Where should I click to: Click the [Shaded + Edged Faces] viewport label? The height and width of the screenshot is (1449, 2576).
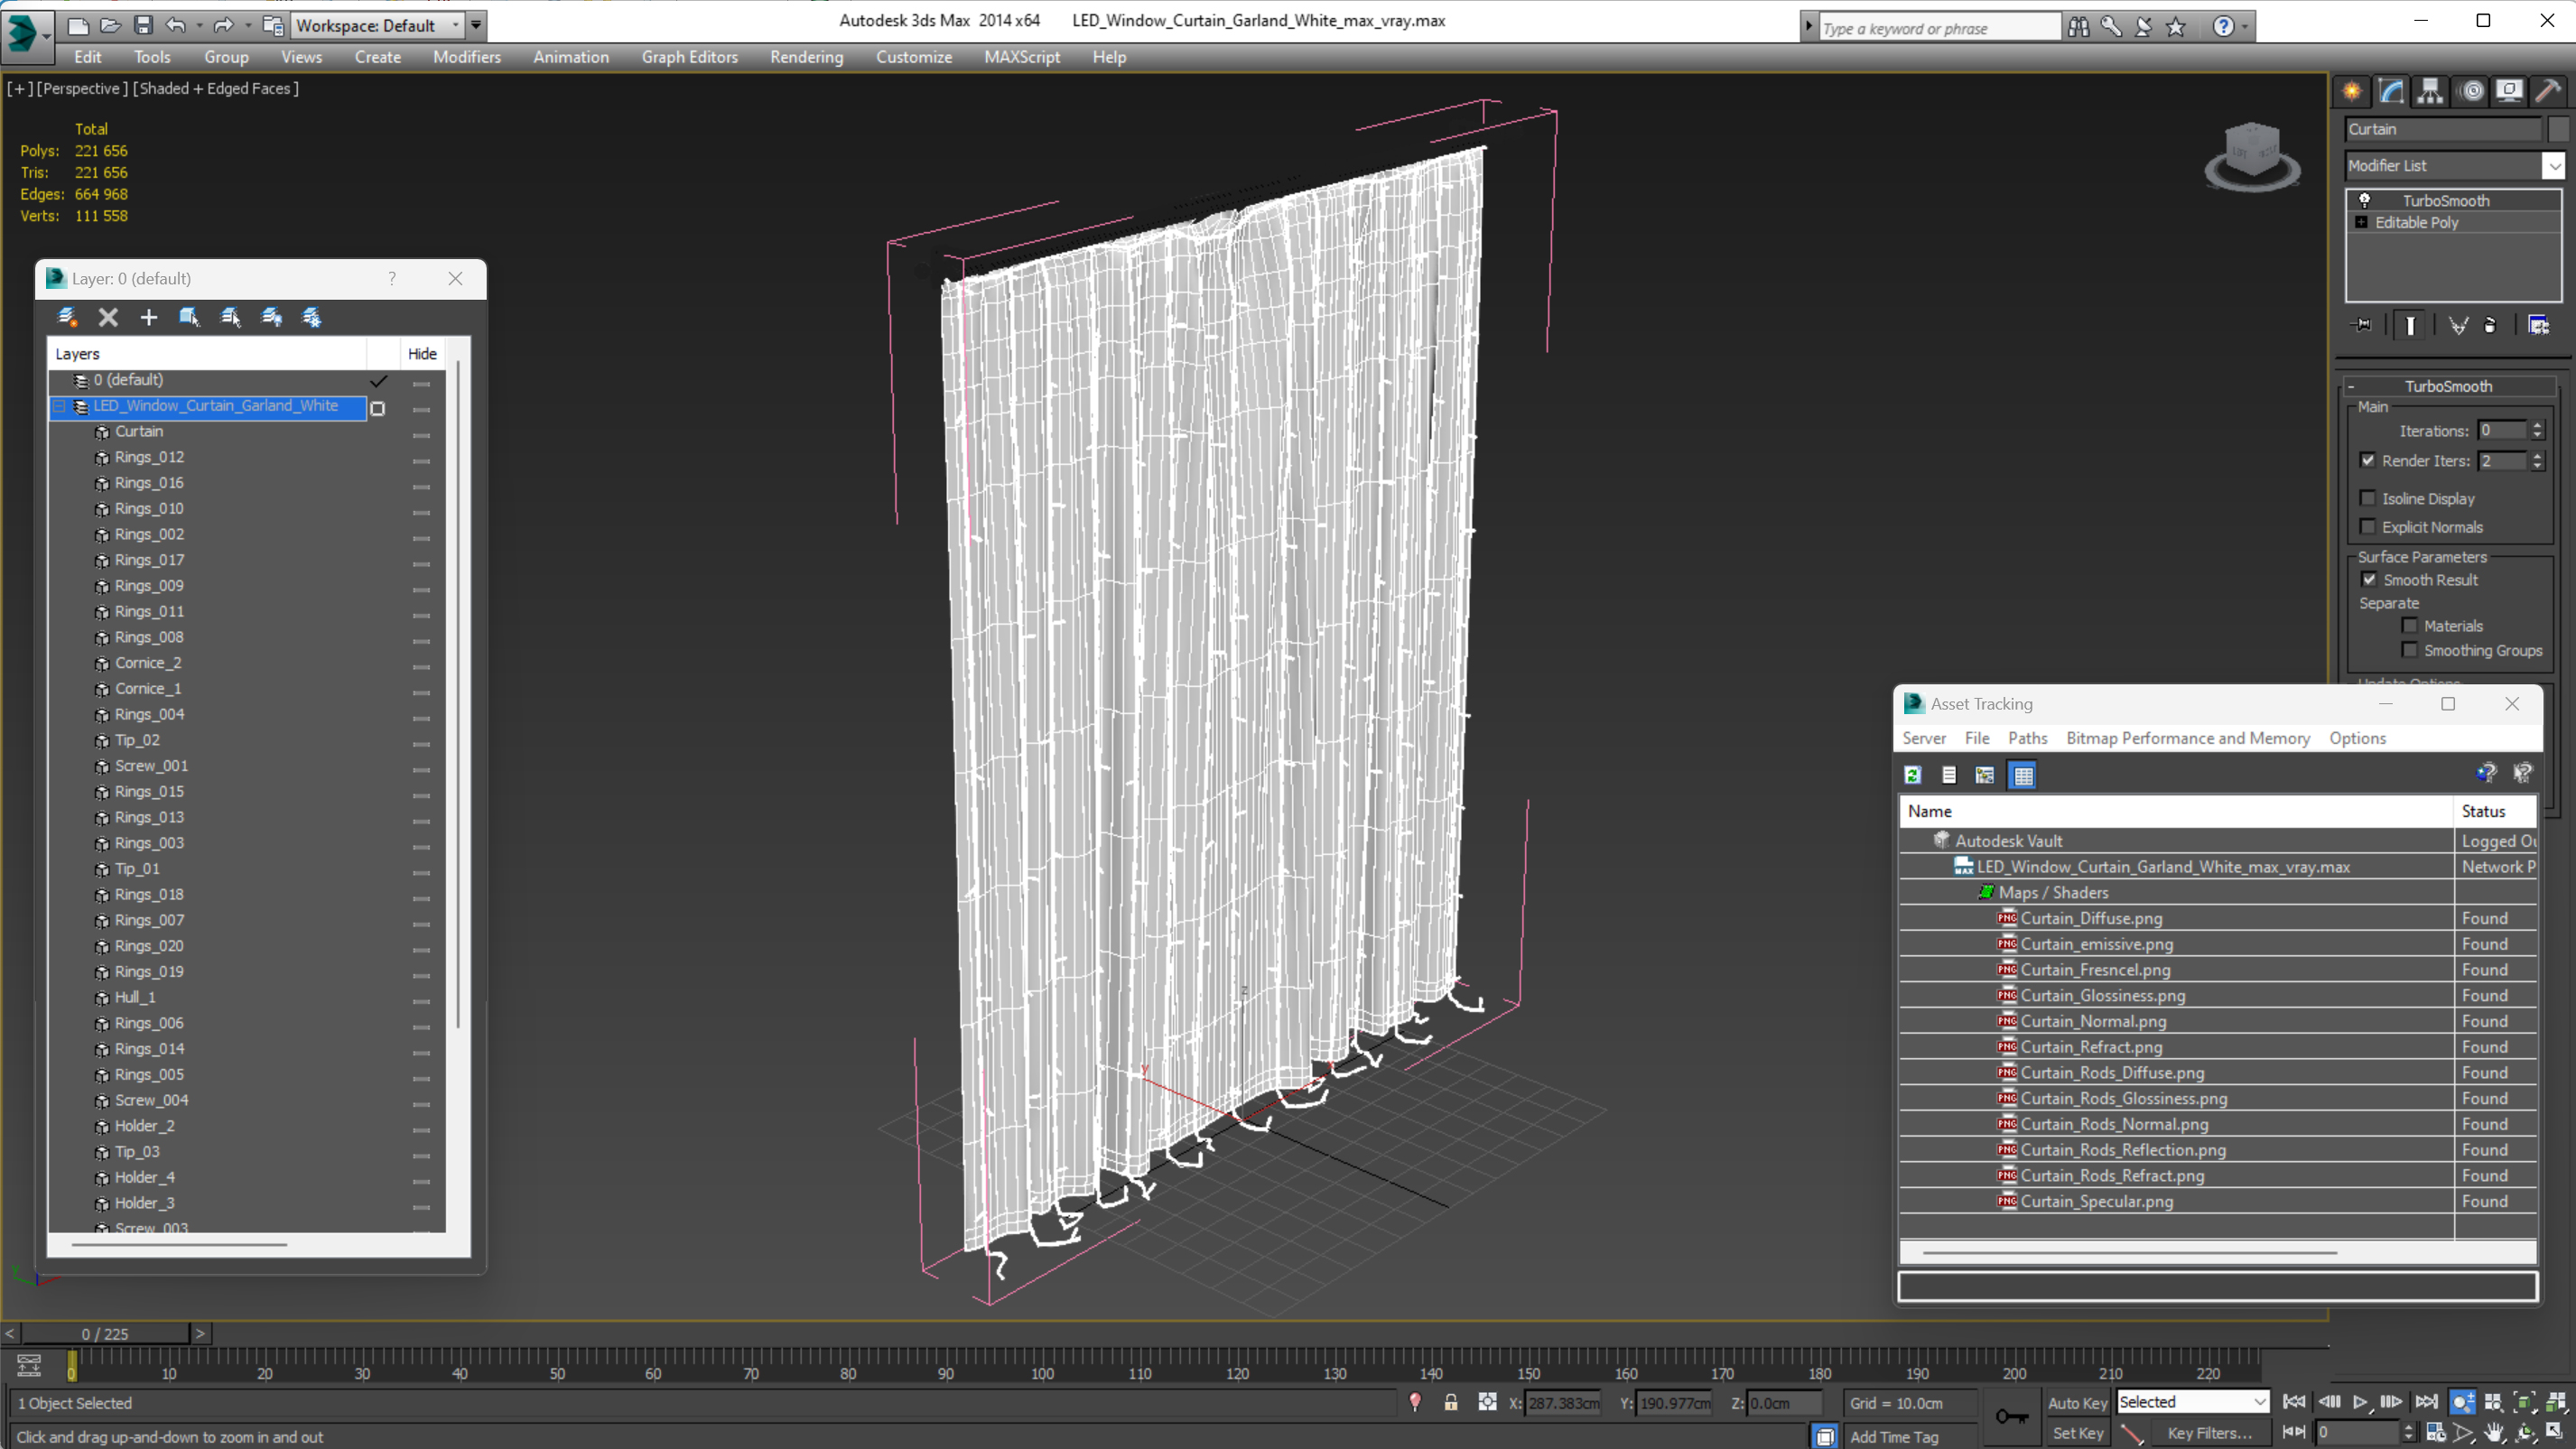215,88
